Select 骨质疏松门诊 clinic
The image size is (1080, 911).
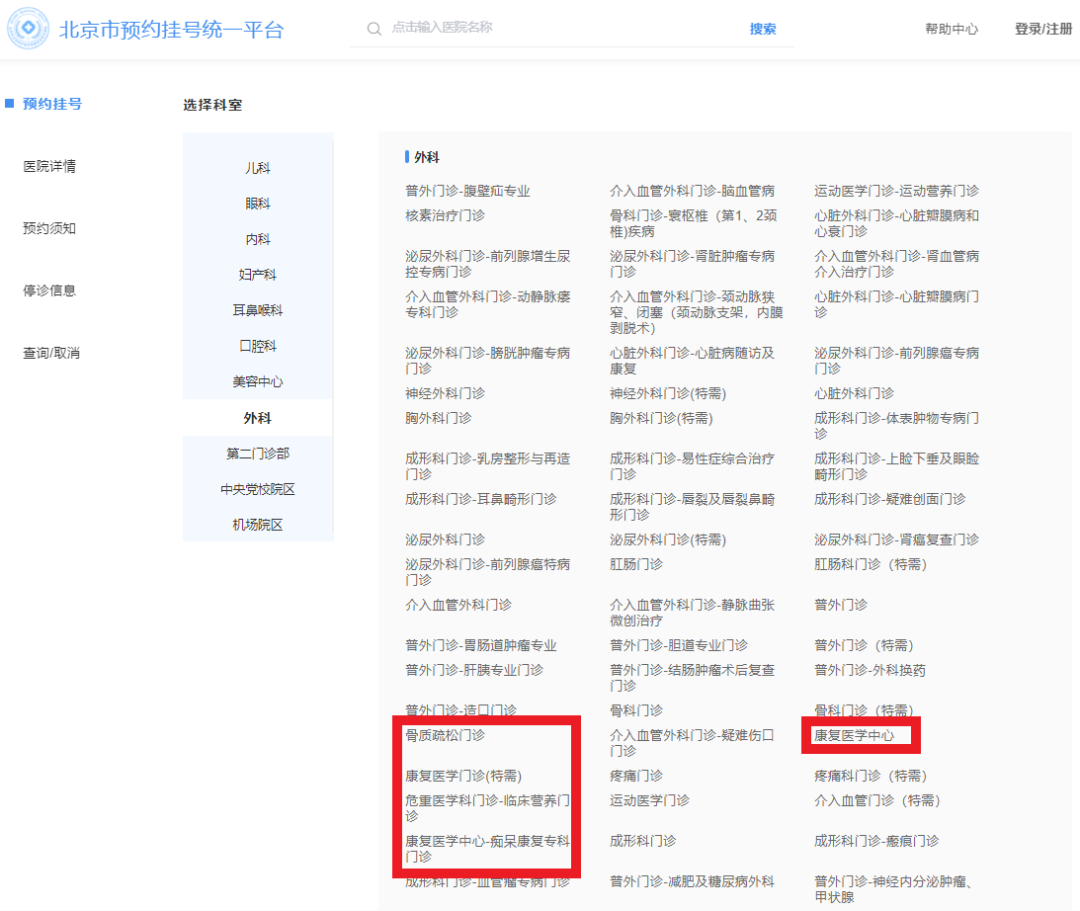(x=445, y=736)
